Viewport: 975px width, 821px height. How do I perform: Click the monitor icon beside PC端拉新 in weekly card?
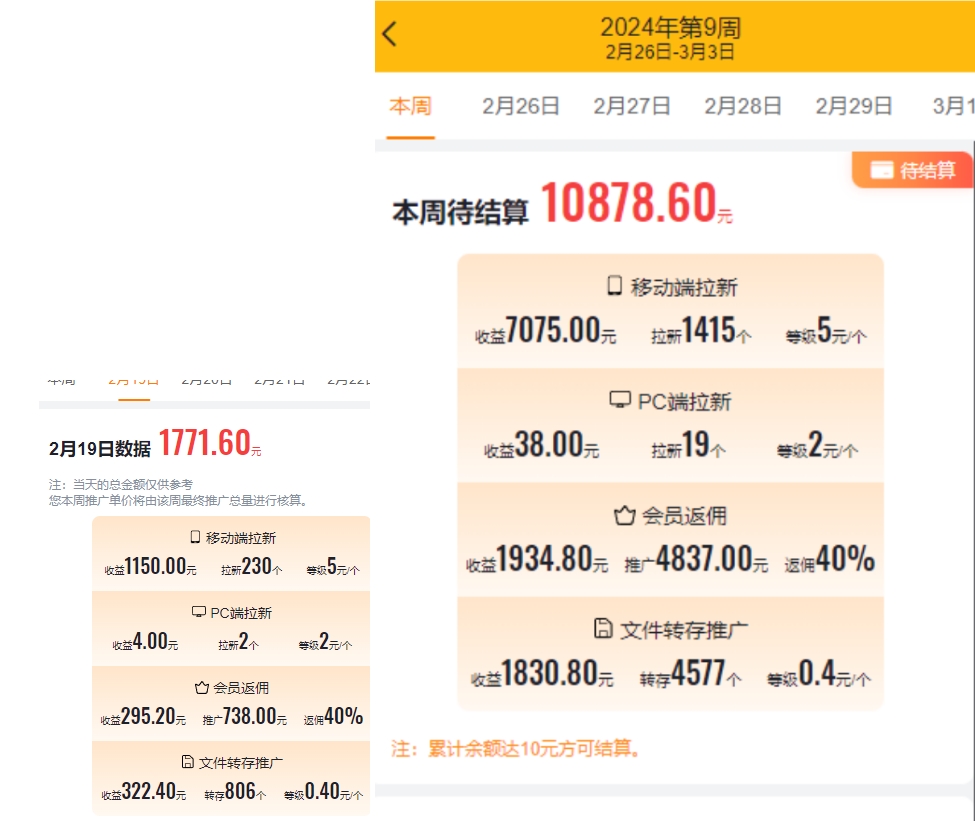[619, 399]
